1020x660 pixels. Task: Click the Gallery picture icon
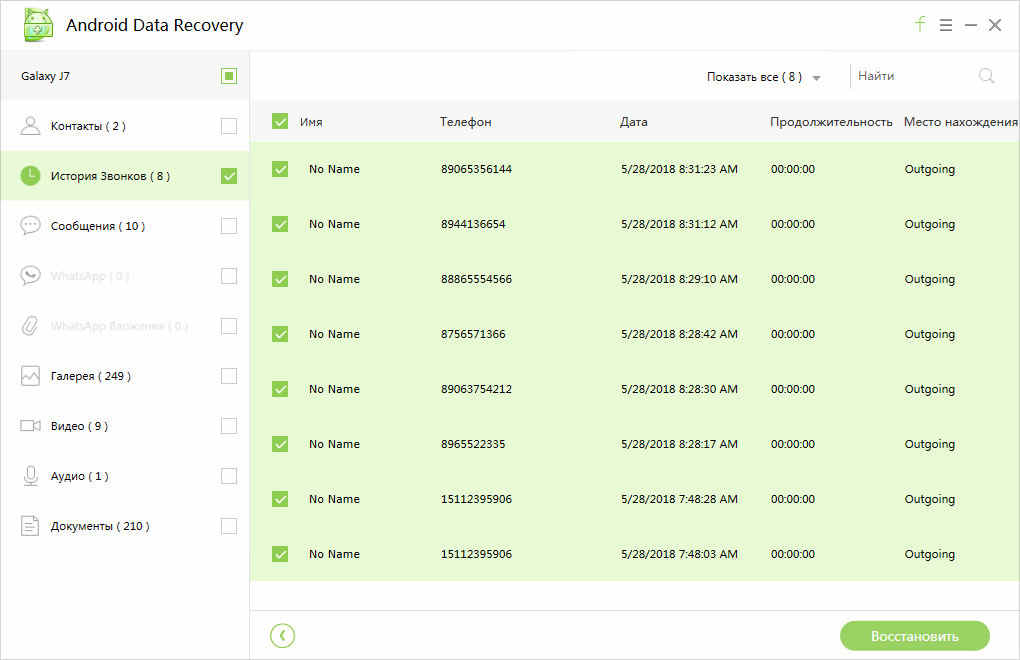tap(30, 376)
